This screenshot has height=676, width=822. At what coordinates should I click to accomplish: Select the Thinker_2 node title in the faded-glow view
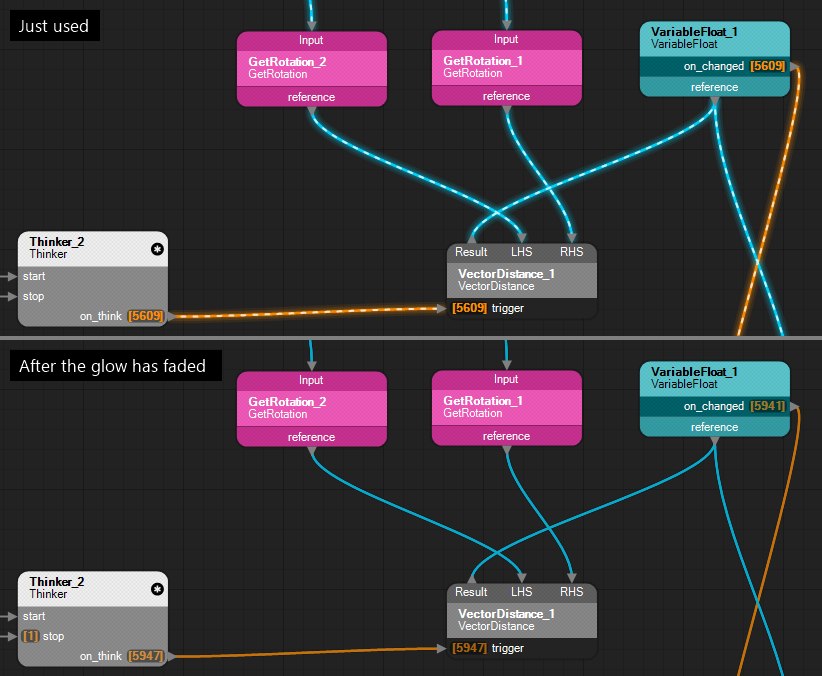point(57,581)
